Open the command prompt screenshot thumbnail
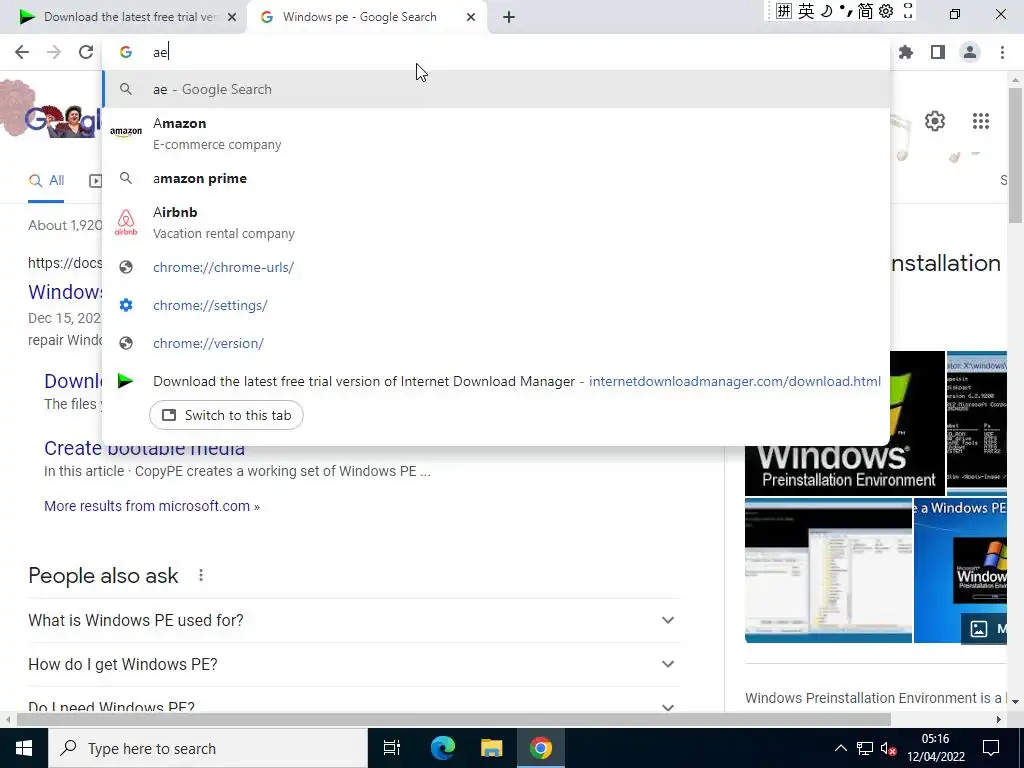 [976, 424]
